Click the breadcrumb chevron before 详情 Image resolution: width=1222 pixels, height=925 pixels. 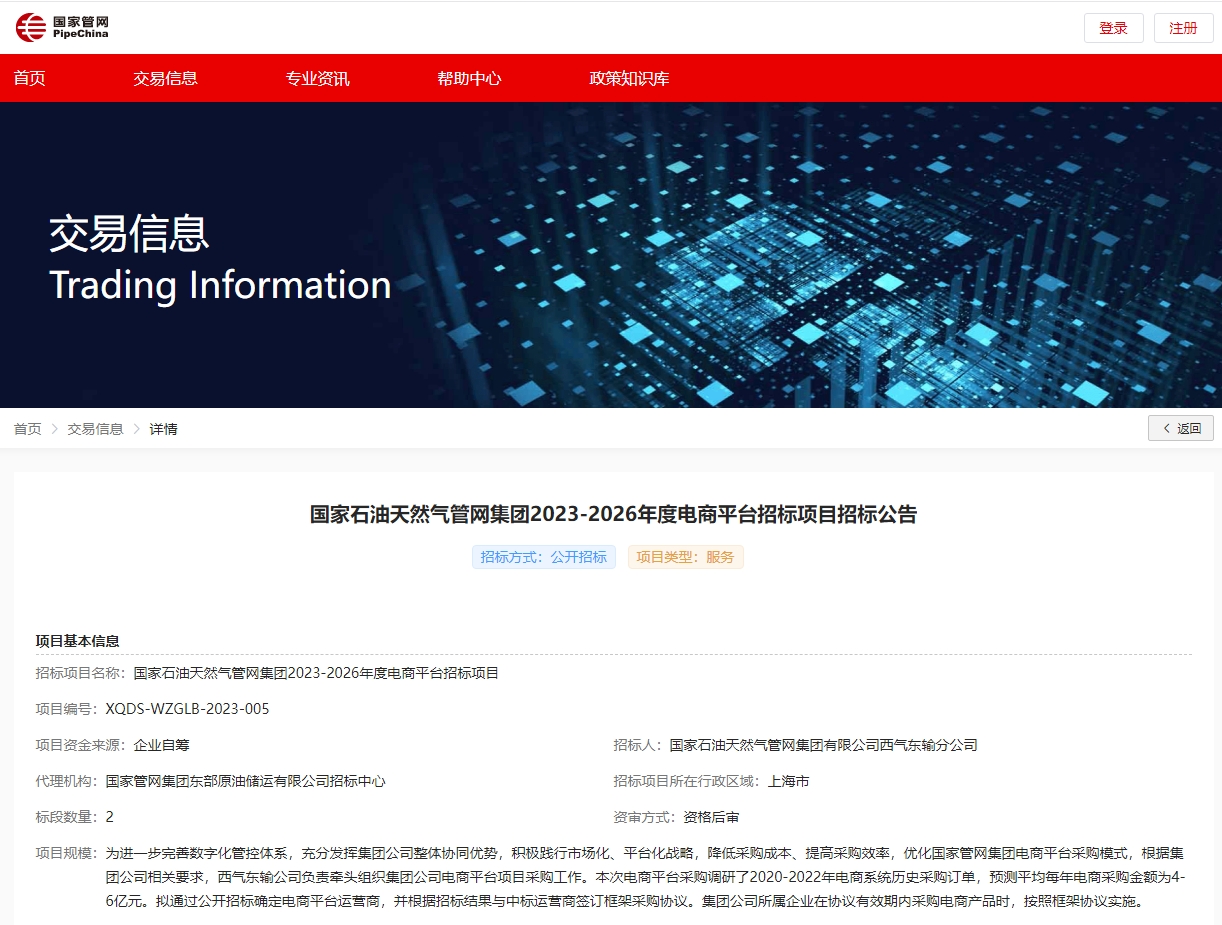pyautogui.click(x=137, y=429)
